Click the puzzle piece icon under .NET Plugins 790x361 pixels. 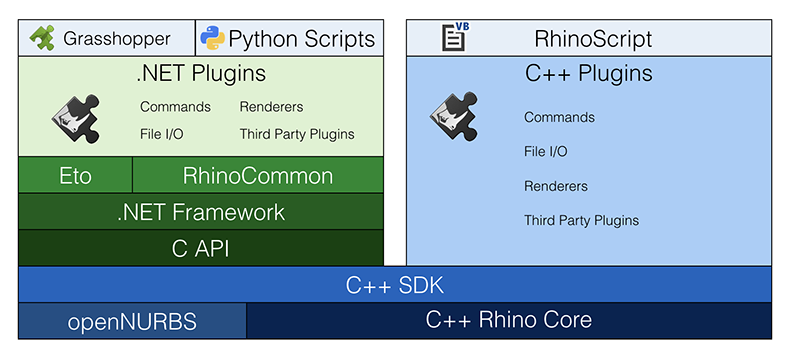[76, 119]
